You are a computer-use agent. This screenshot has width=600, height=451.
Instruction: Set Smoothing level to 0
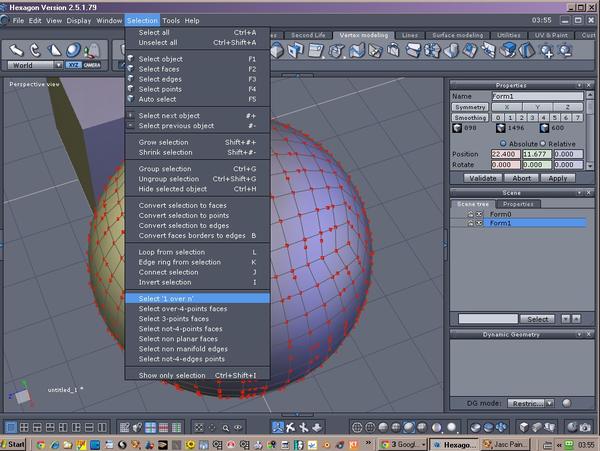pyautogui.click(x=497, y=117)
